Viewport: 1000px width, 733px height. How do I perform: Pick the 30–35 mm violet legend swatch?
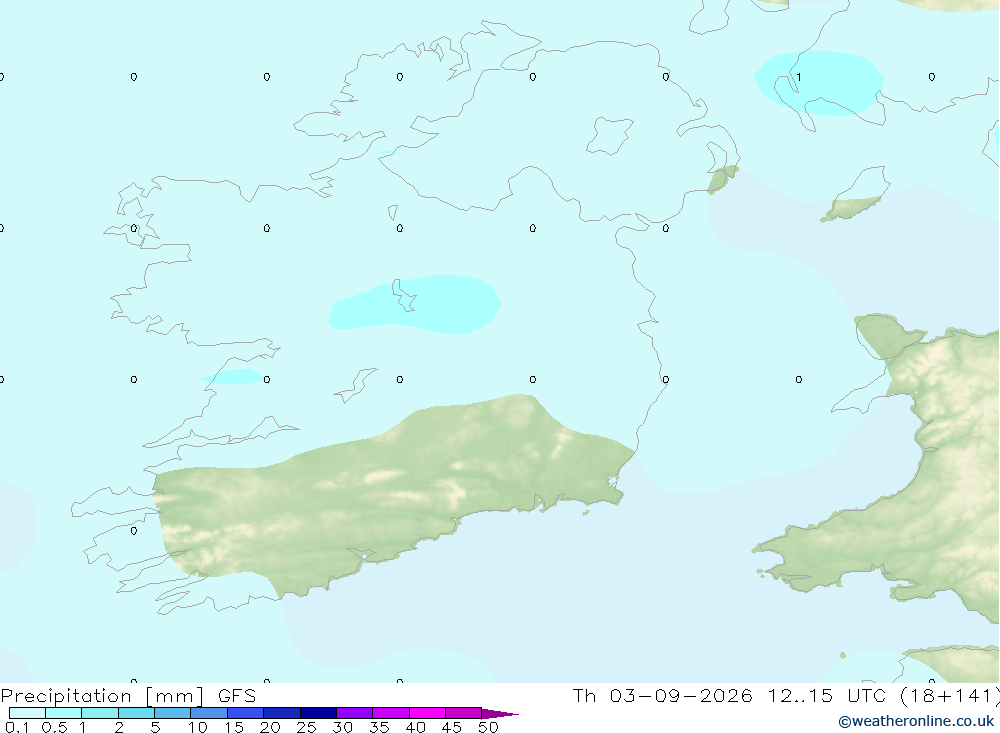354,713
